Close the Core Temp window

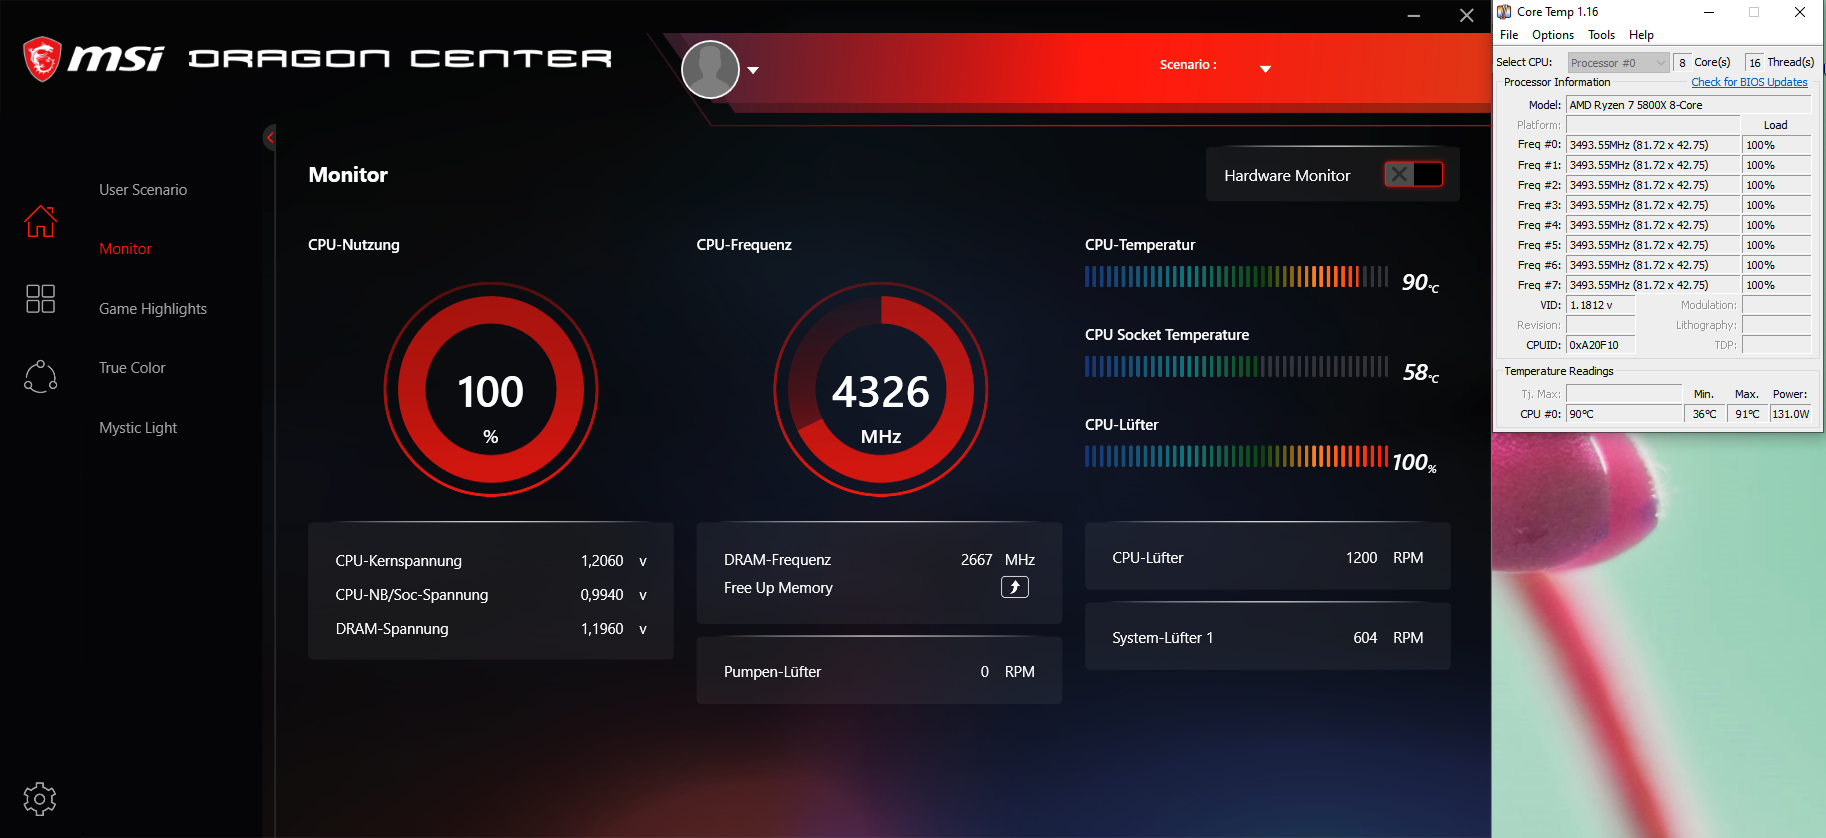(1800, 12)
